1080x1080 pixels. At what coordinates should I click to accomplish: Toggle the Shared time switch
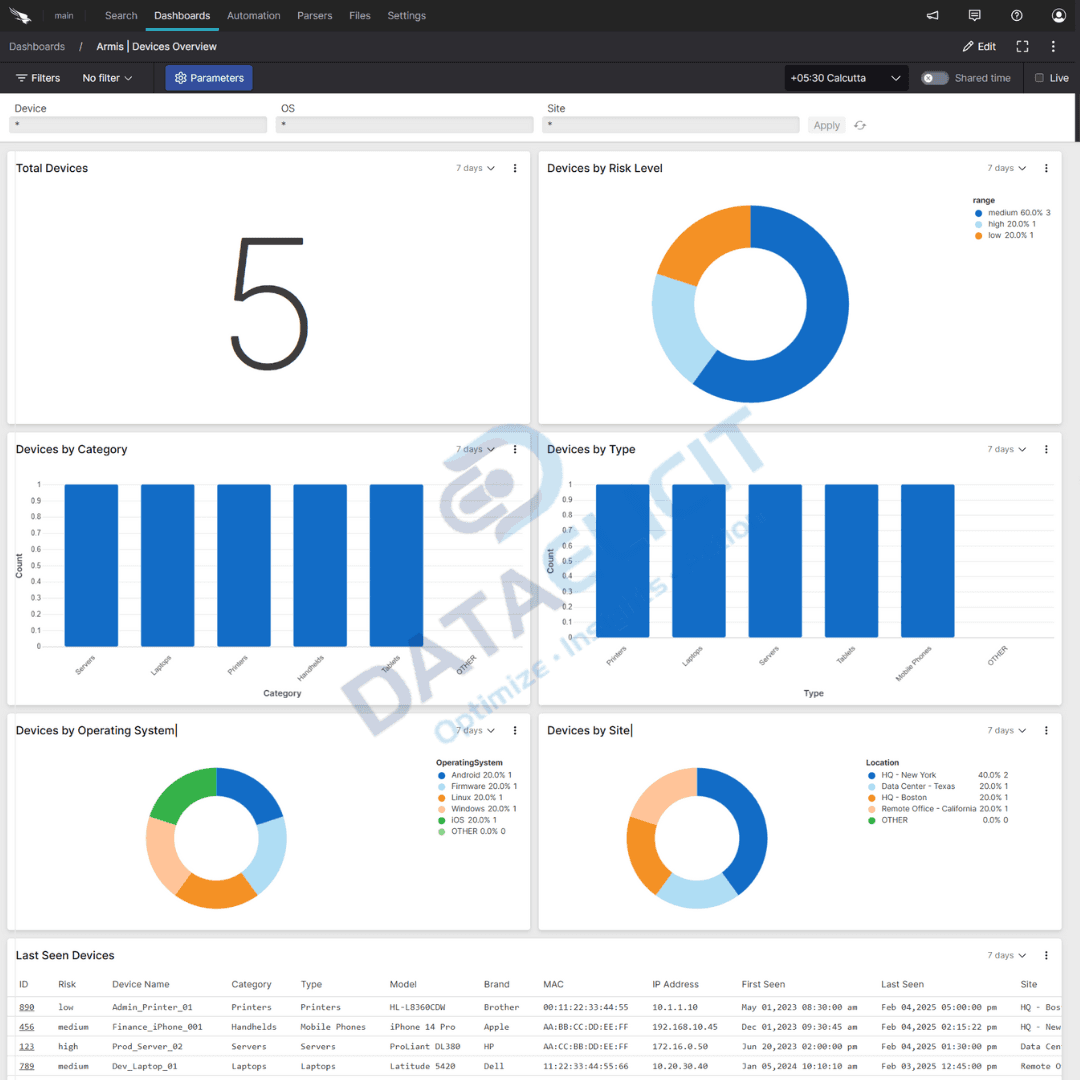coord(934,77)
